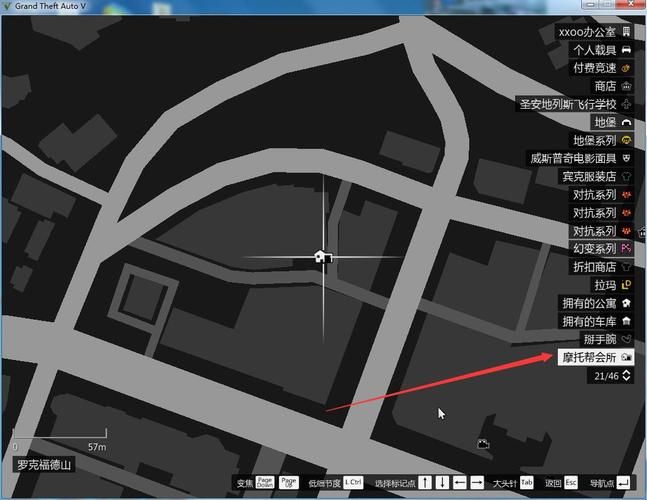The image size is (647, 500).
Task: Click the up arrow key hint for 选择标记点
Action: click(425, 482)
